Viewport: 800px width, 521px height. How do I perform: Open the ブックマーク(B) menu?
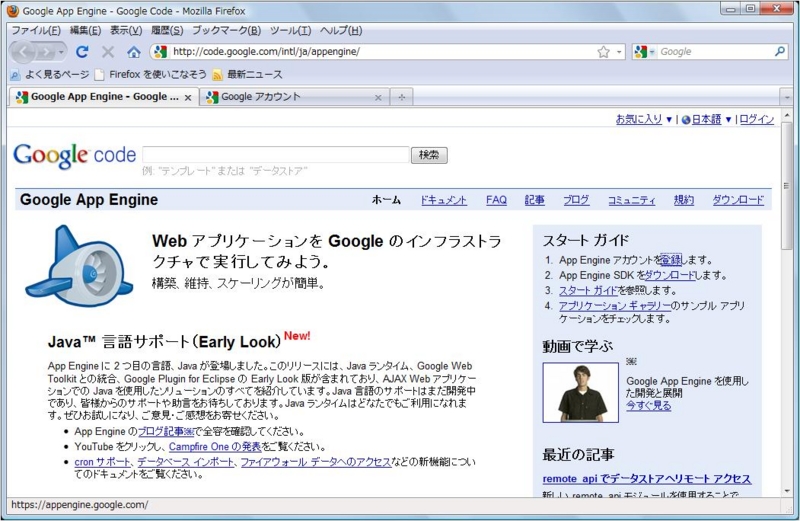point(227,31)
